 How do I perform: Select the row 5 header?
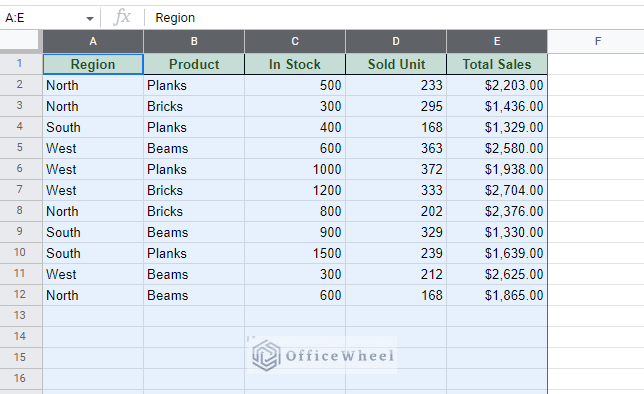tap(21, 147)
